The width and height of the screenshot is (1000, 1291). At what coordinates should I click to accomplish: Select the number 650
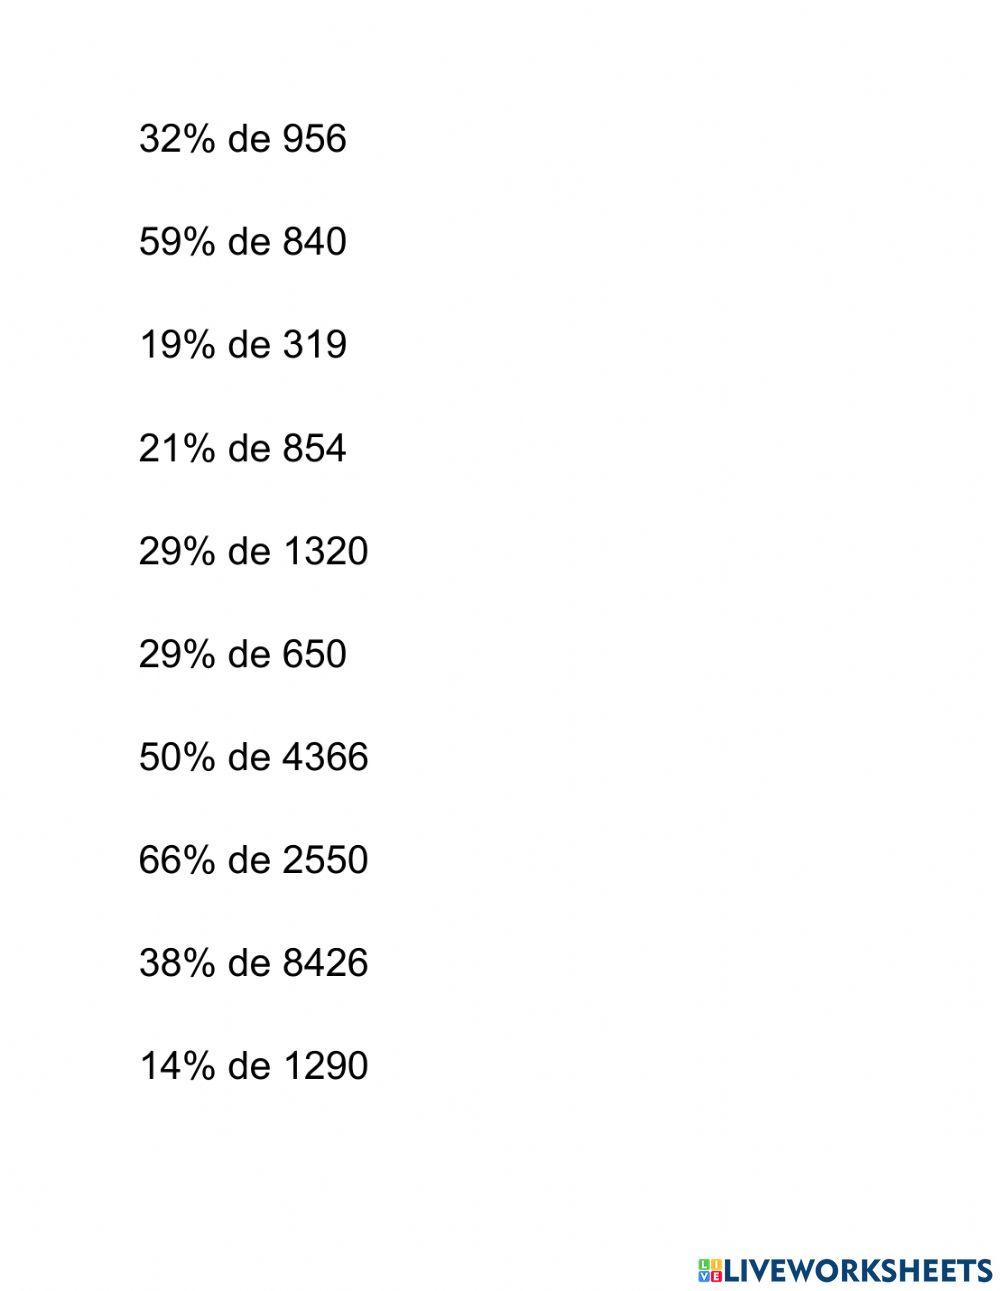point(314,654)
